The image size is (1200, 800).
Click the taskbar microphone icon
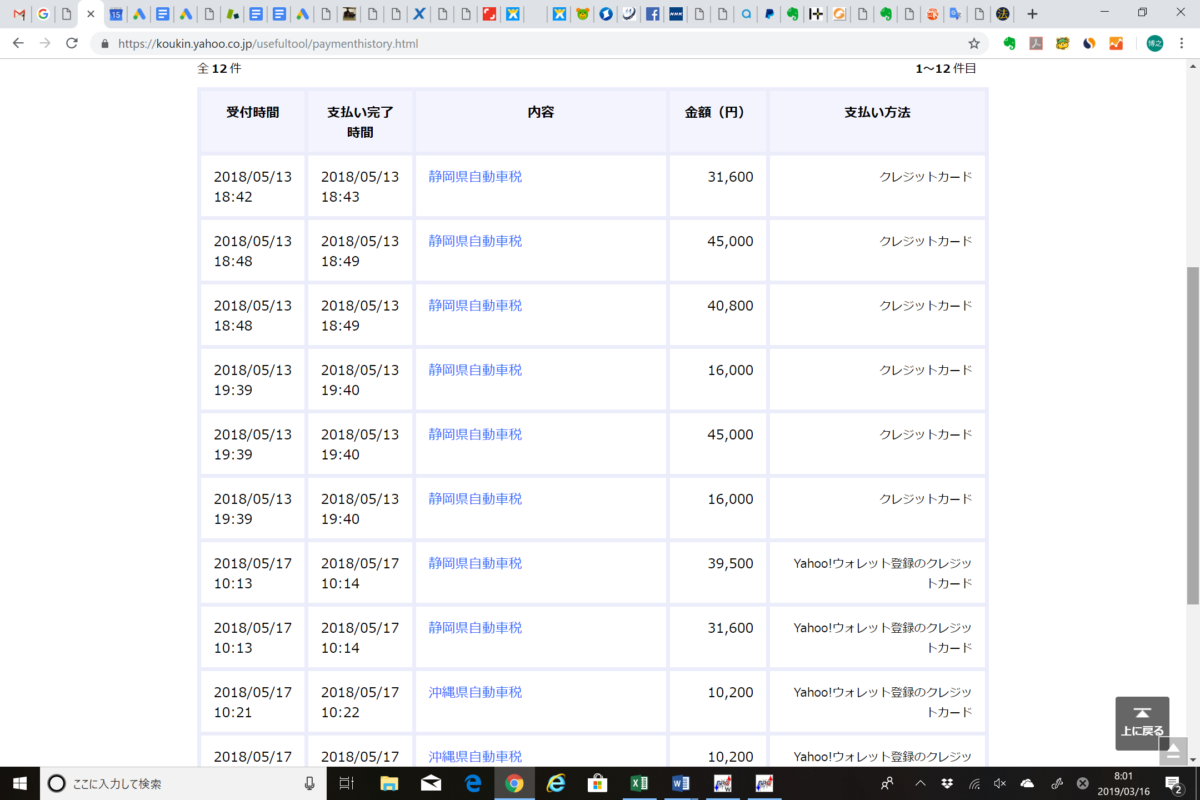(309, 783)
